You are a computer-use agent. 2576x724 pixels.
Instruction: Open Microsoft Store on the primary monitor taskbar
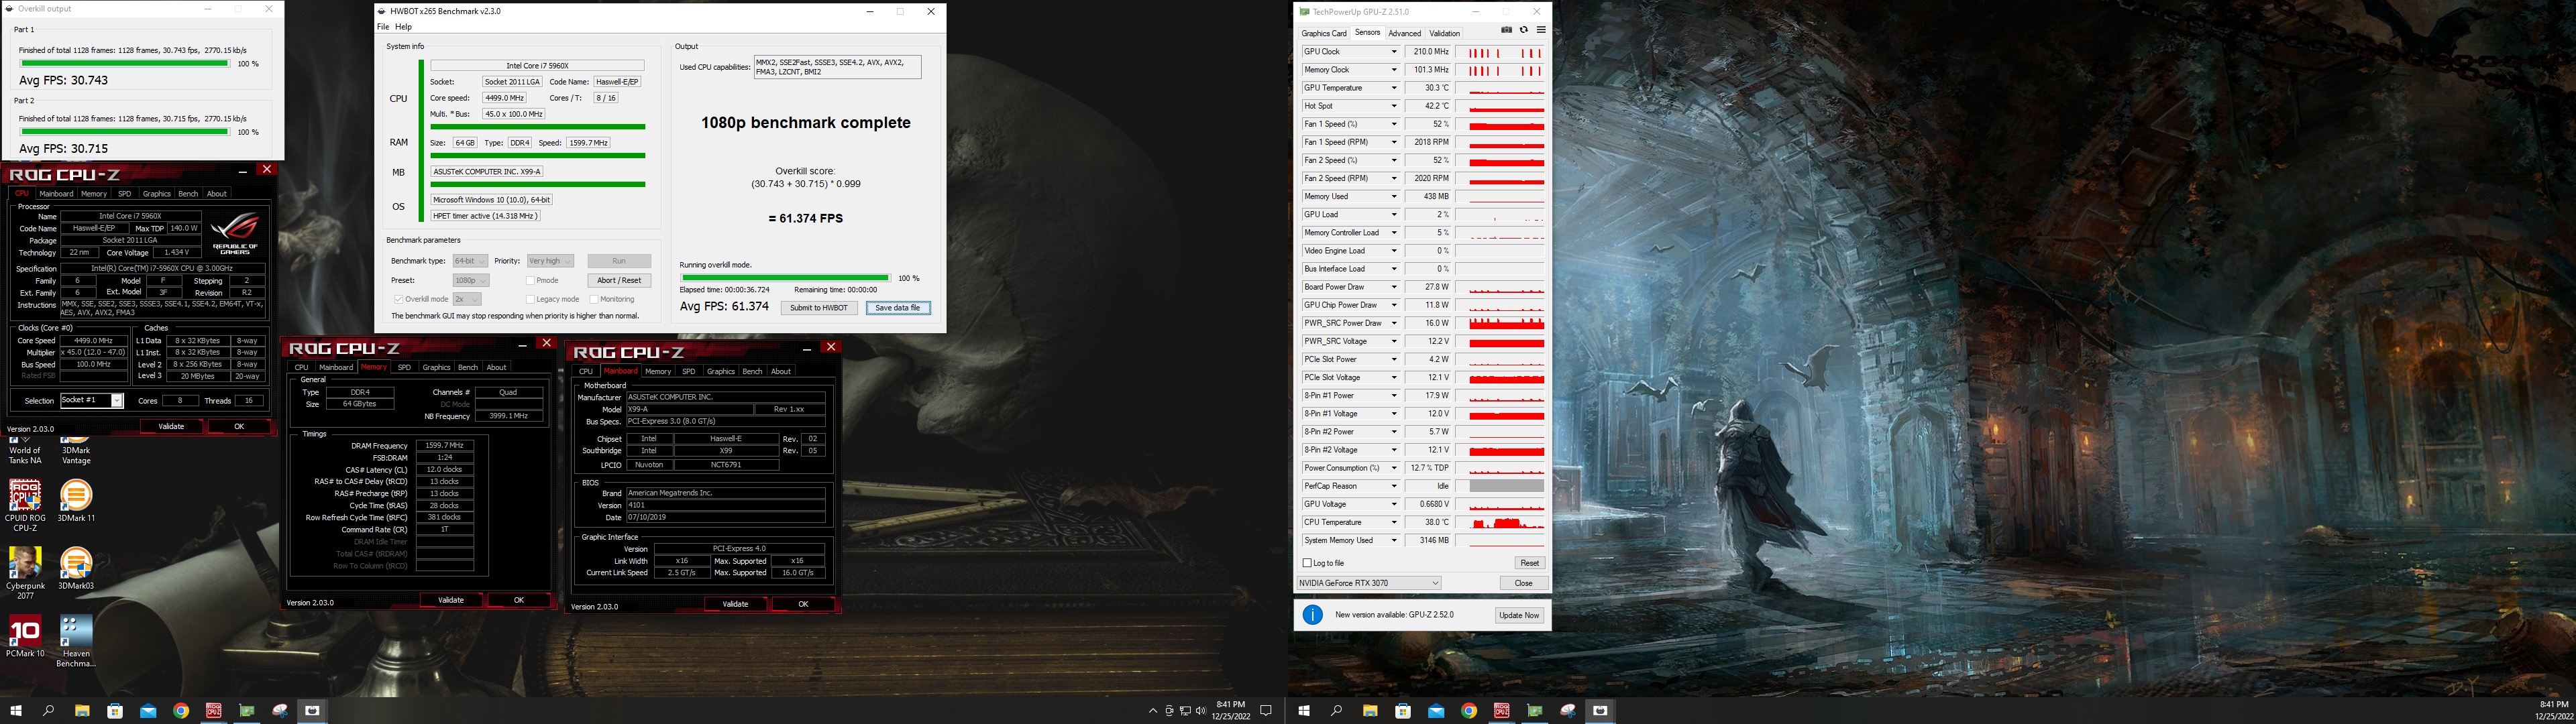(x=115, y=711)
